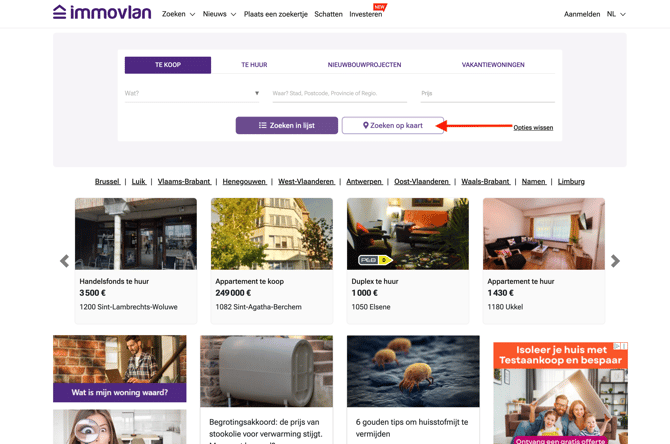Open the Begrotingsakkoord stookolie article title

[x=266, y=432]
